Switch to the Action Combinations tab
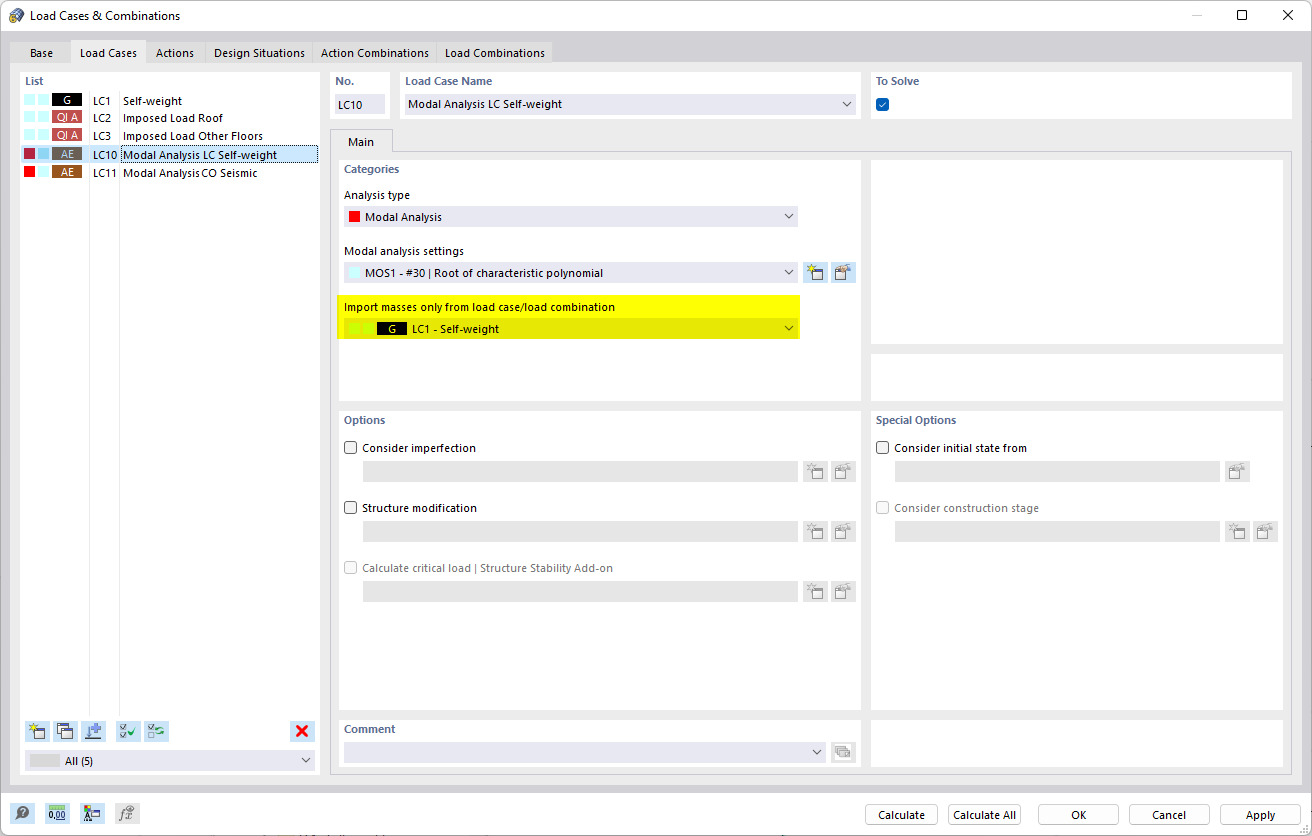Image resolution: width=1312 pixels, height=836 pixels. pyautogui.click(x=374, y=52)
